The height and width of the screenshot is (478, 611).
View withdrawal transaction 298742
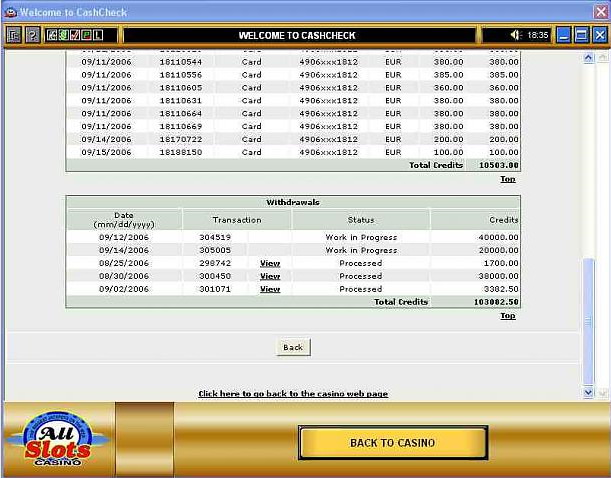[x=270, y=263]
